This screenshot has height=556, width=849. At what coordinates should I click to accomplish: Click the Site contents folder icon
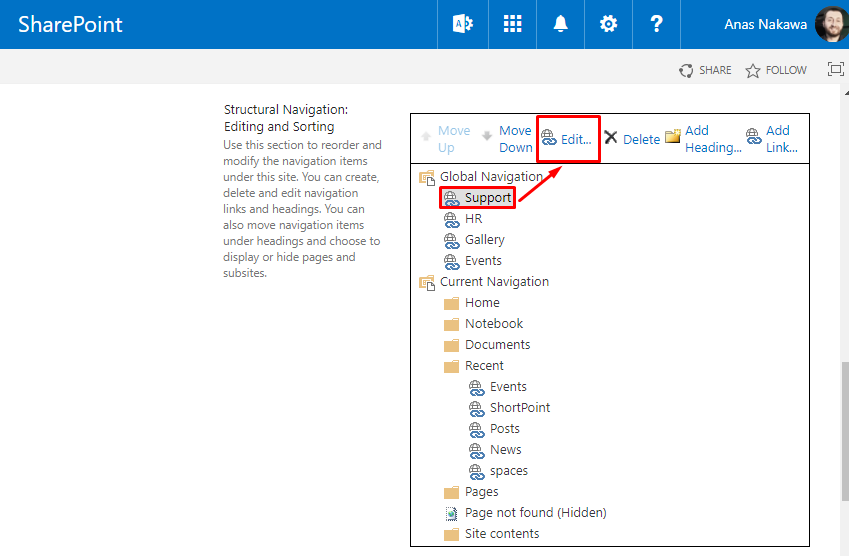tap(451, 535)
